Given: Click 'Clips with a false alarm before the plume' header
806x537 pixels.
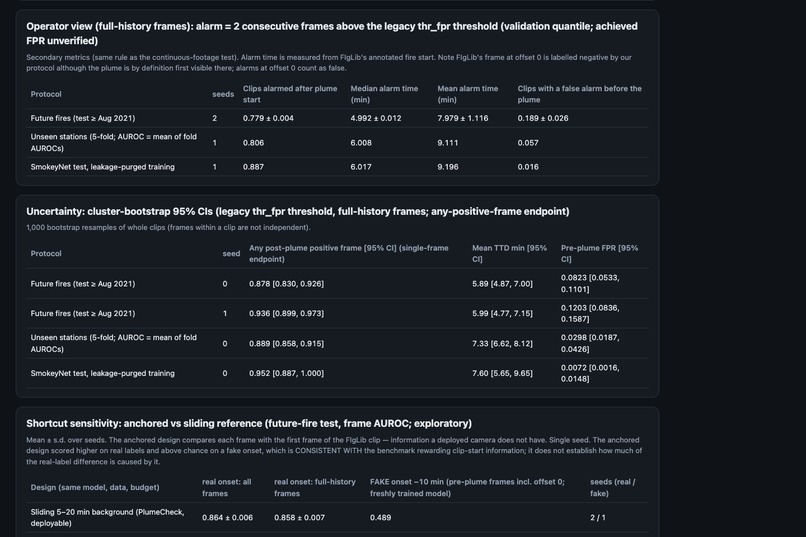Looking at the screenshot, I should pos(579,94).
